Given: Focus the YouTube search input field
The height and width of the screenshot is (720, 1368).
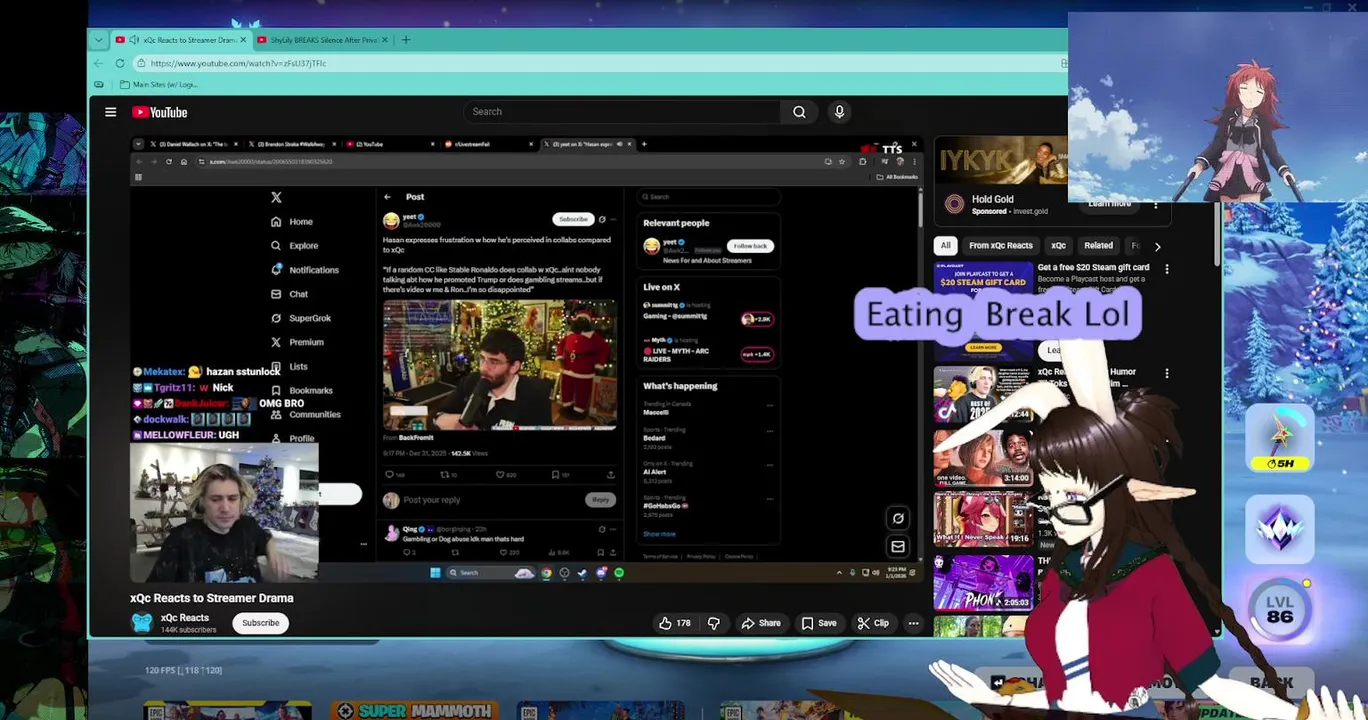Looking at the screenshot, I should (621, 112).
